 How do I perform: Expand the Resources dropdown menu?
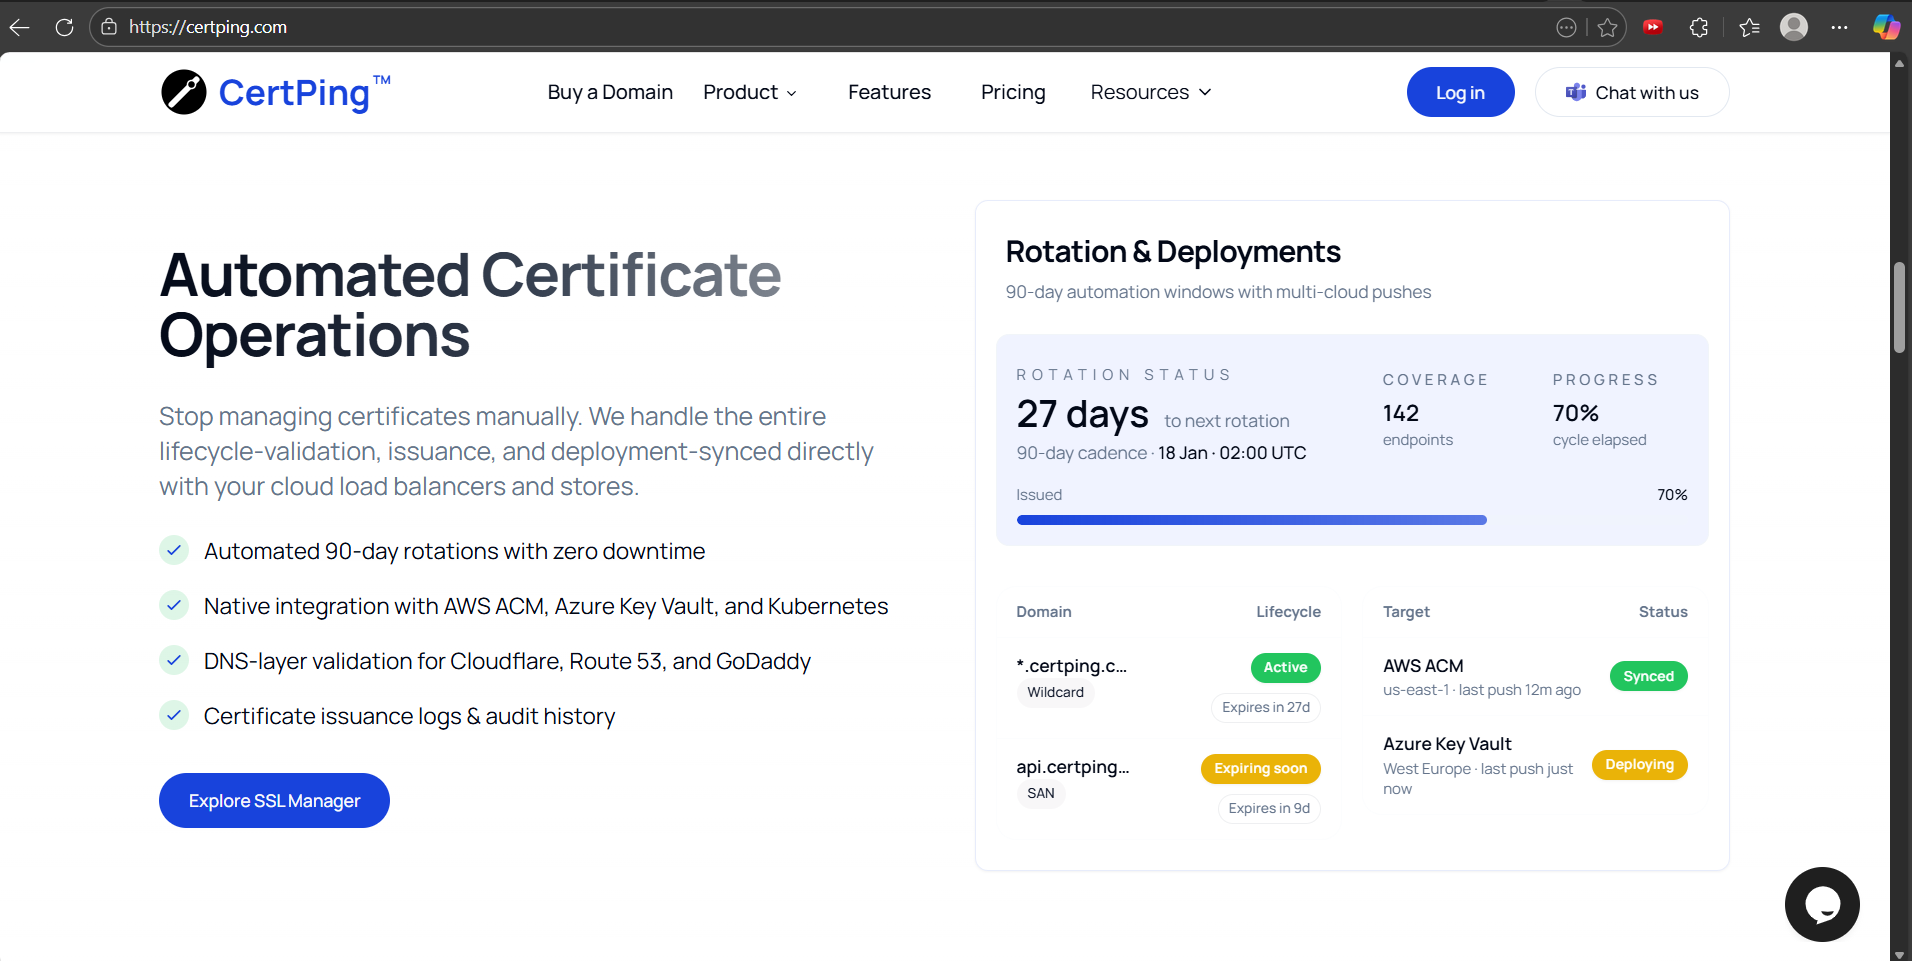1150,92
